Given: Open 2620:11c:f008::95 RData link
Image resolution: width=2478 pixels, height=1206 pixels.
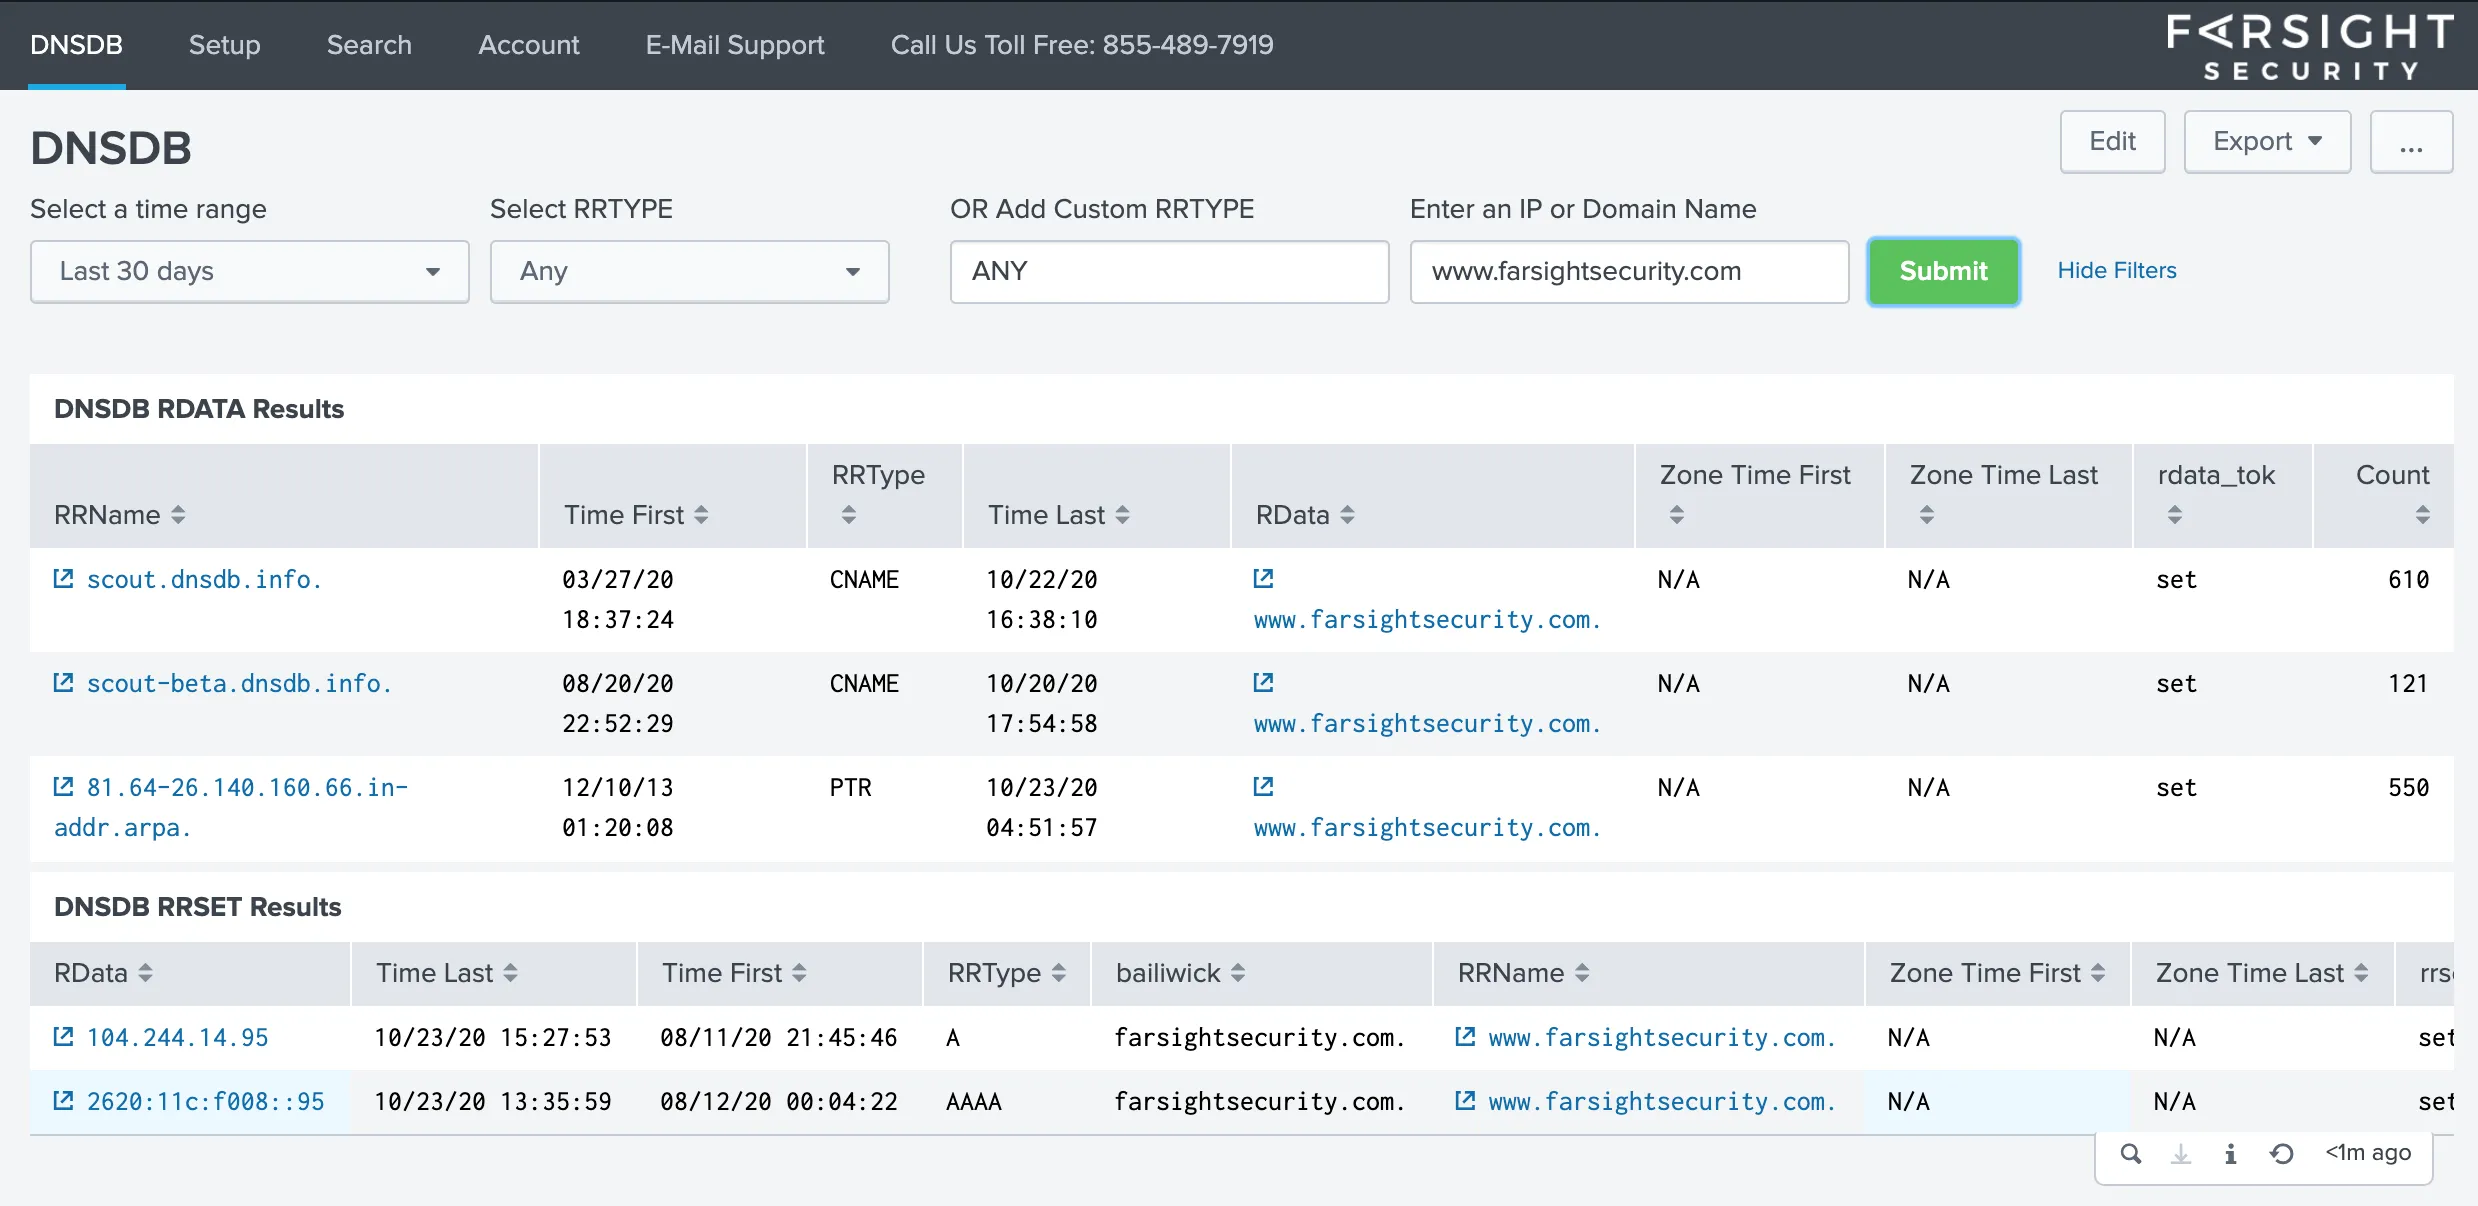Looking at the screenshot, I should tap(206, 1102).
